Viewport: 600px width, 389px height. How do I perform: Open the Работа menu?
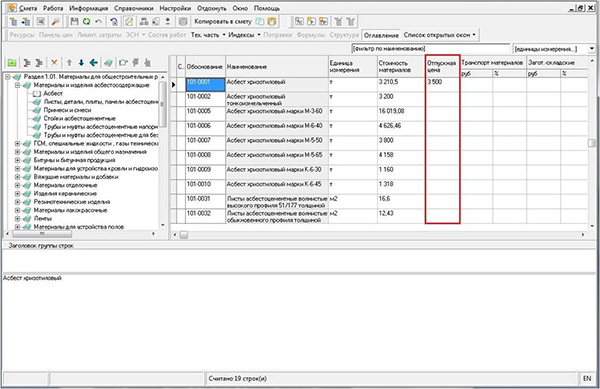pos(53,8)
